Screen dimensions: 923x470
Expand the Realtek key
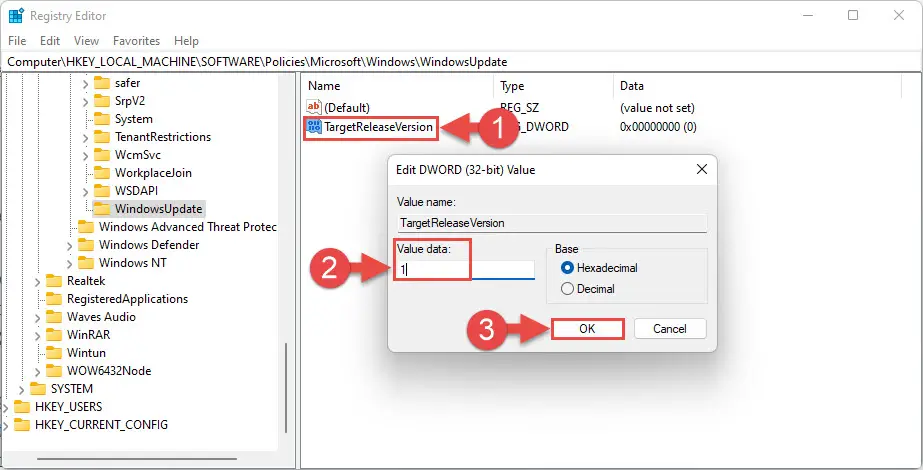tap(38, 282)
